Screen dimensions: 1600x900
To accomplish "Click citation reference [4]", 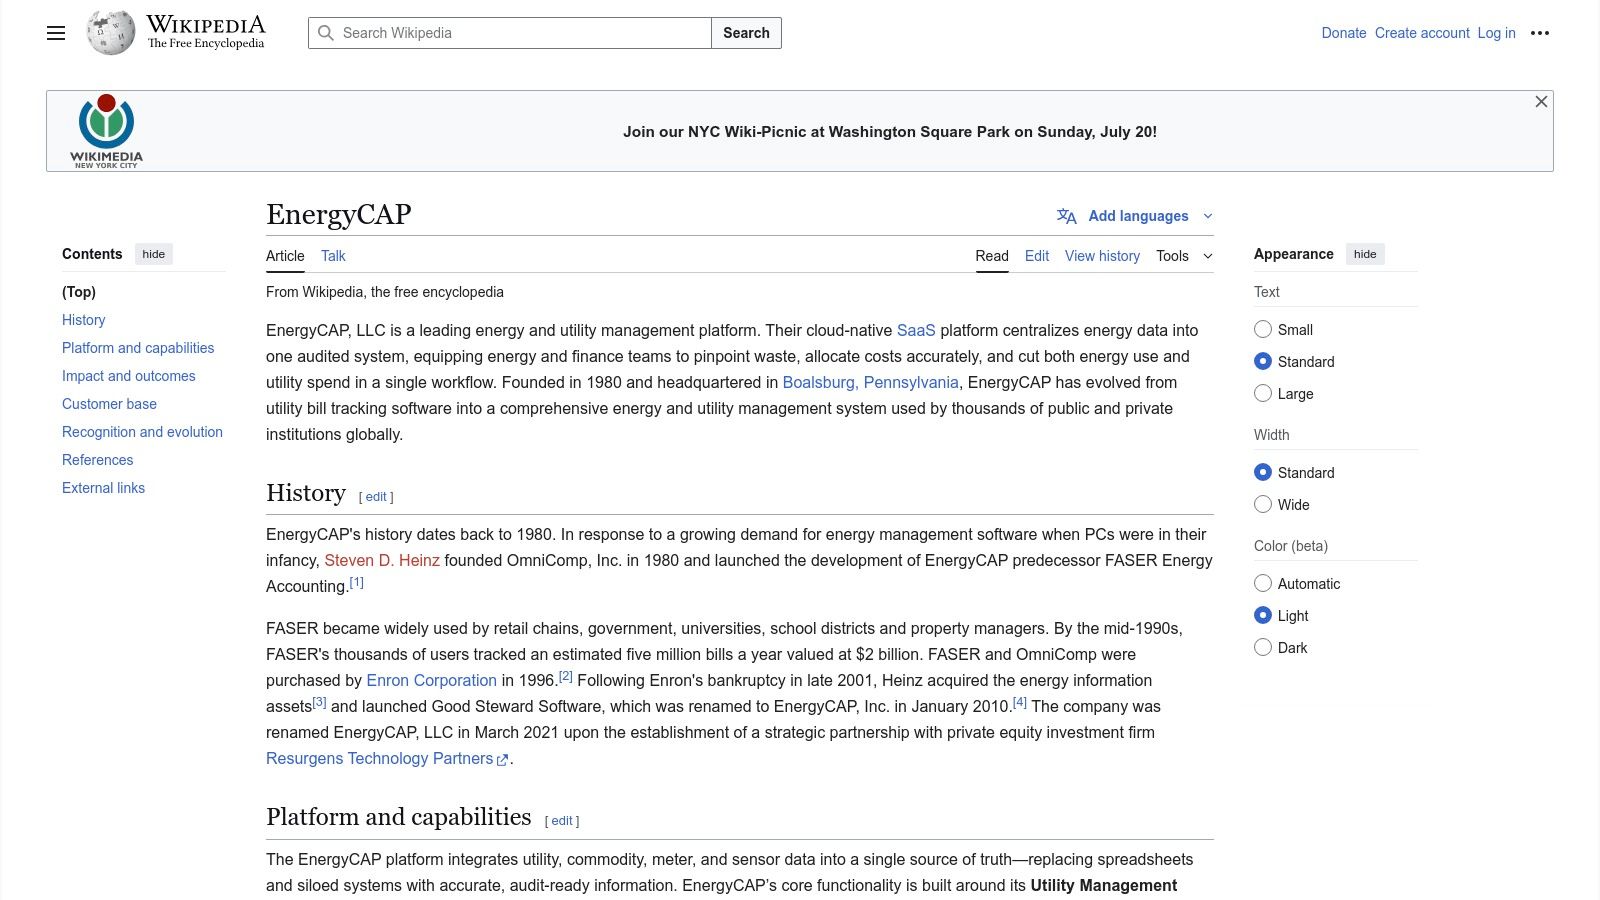I will tap(1020, 702).
